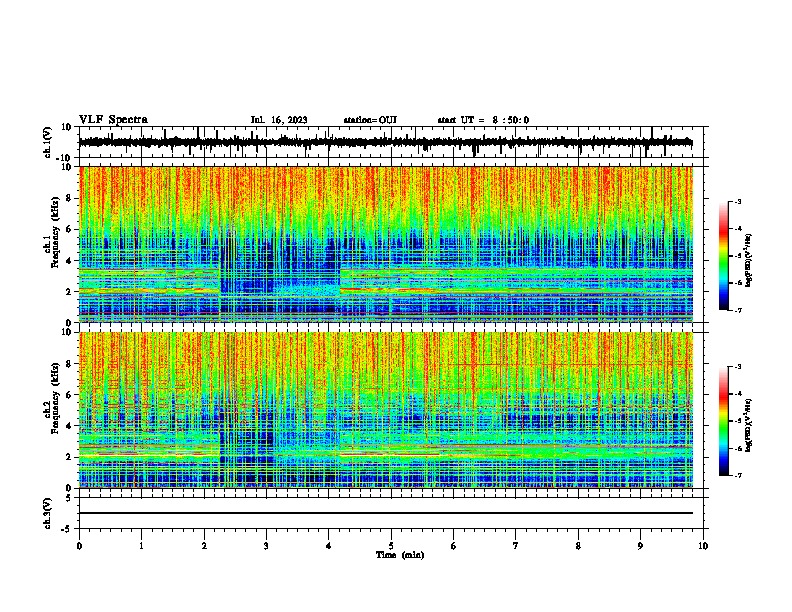Click the ch.3 axis tick label "-5"
The image size is (792, 612).
click(68, 529)
